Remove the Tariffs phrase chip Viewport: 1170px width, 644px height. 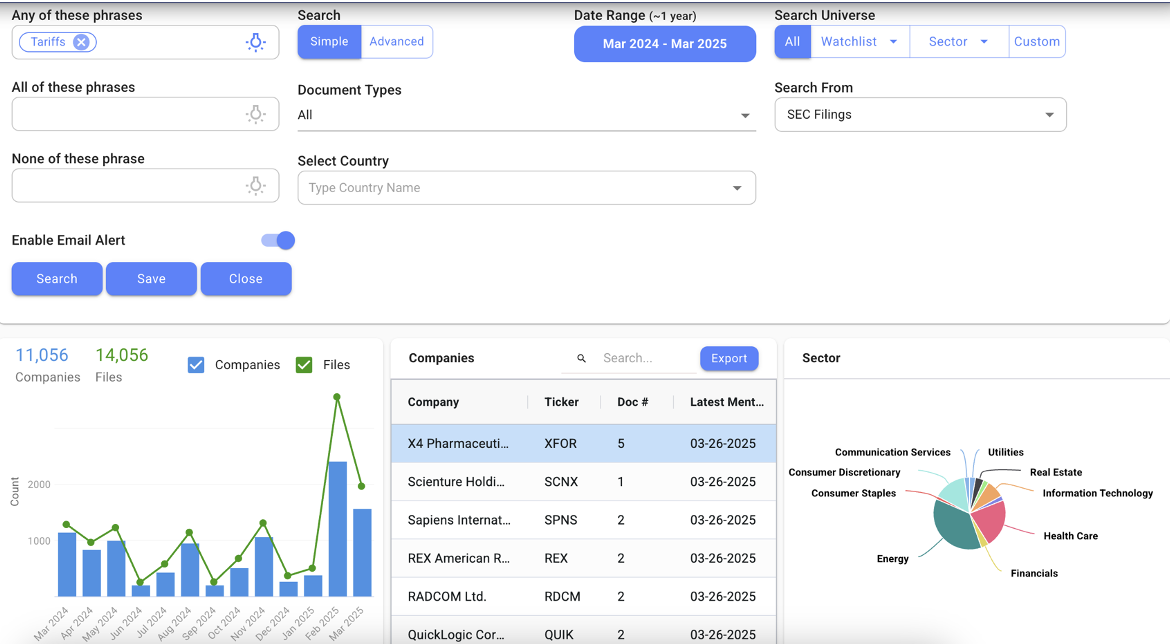(x=81, y=42)
